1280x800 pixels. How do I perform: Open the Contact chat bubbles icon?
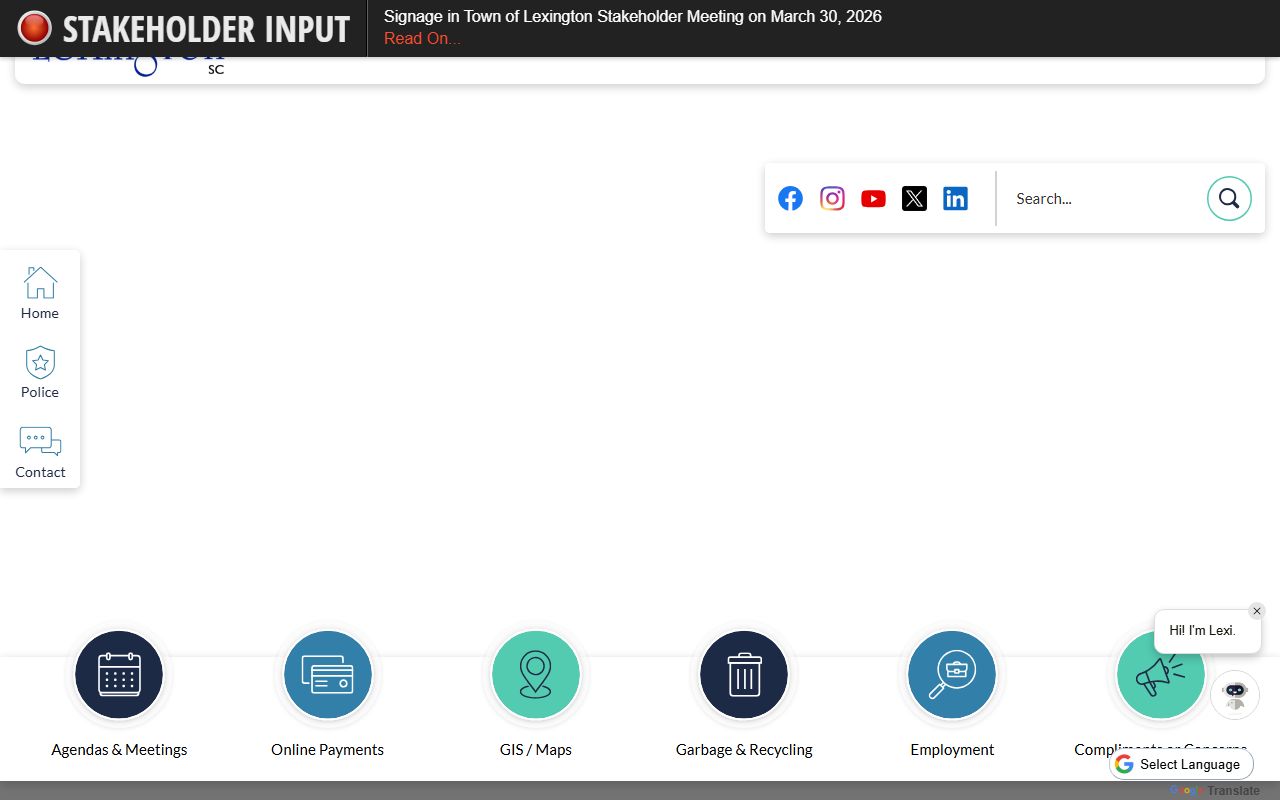click(40, 442)
